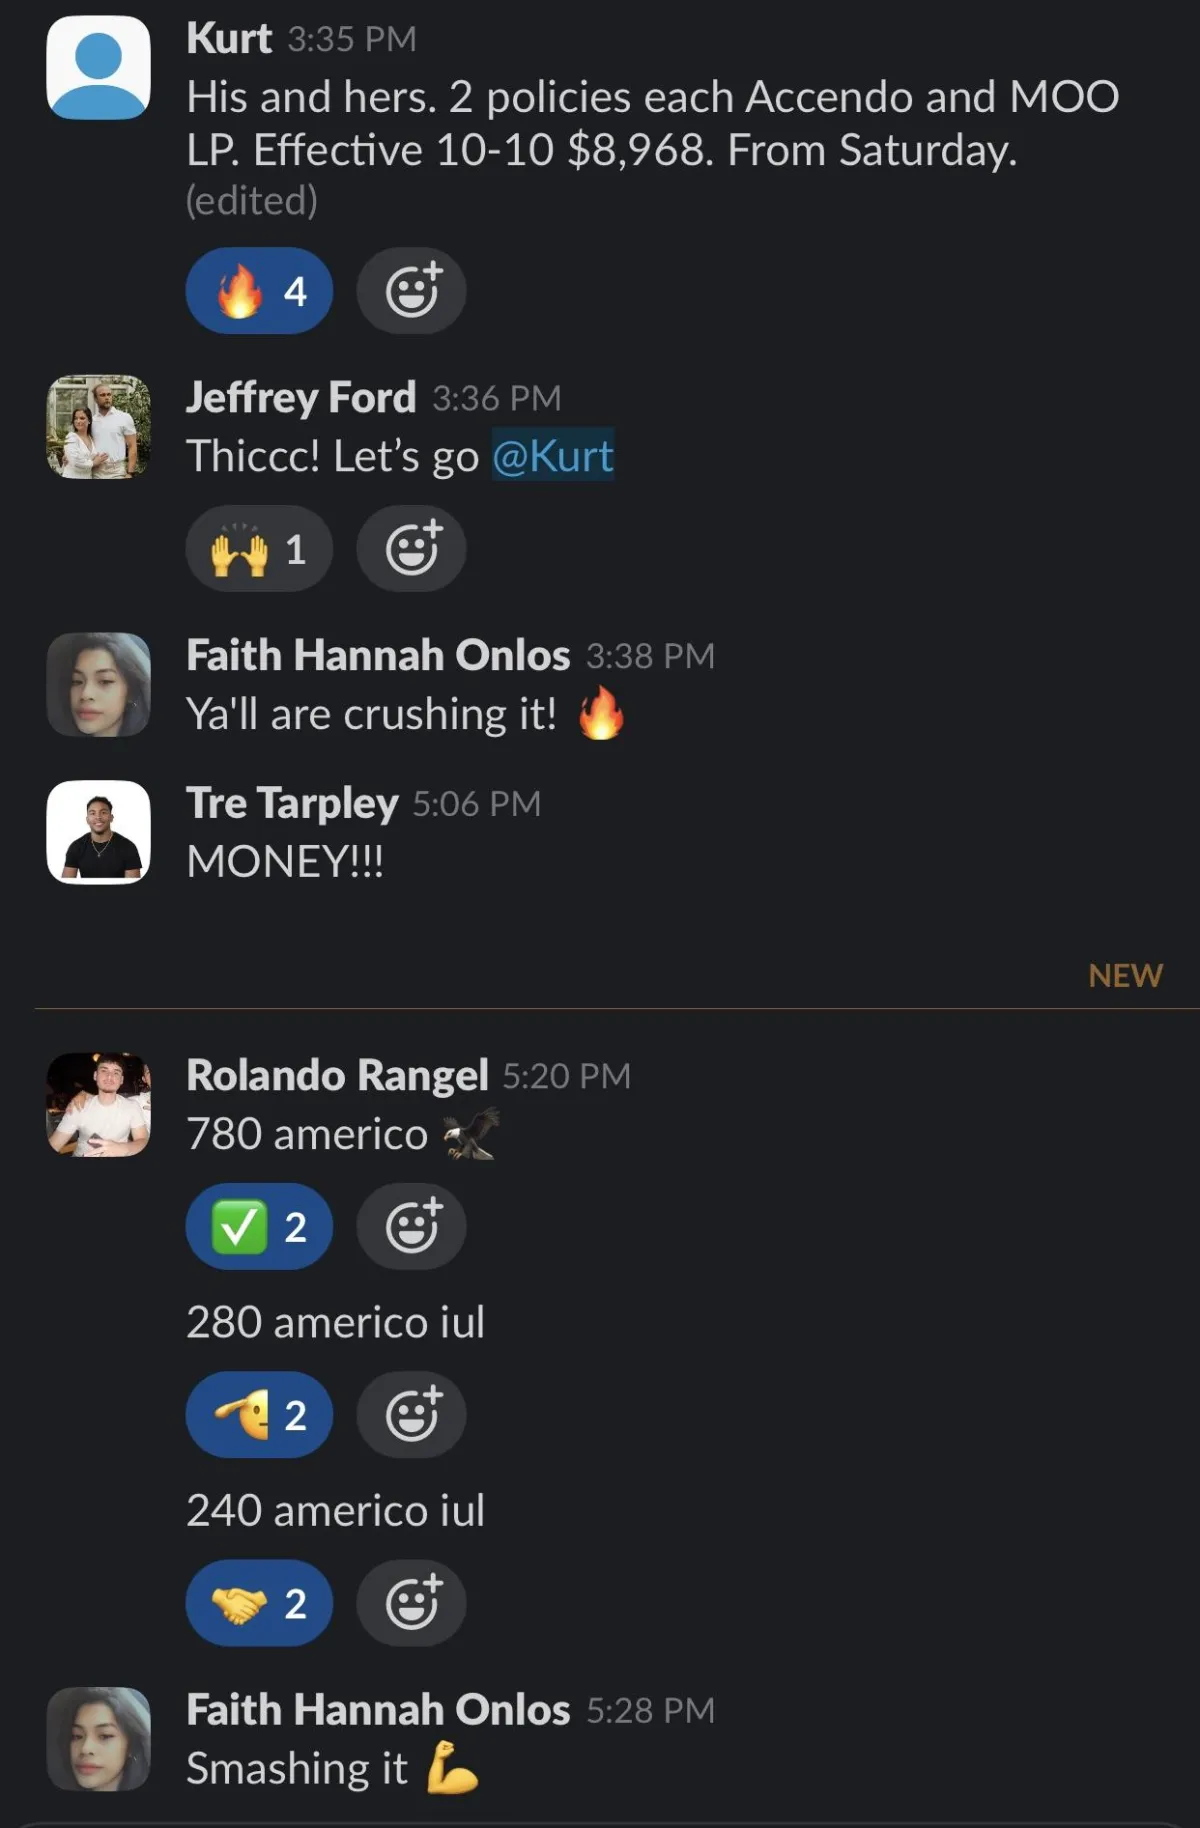This screenshot has height=1828, width=1200.
Task: Toggle the saluting face reaction
Action: 259,1414
